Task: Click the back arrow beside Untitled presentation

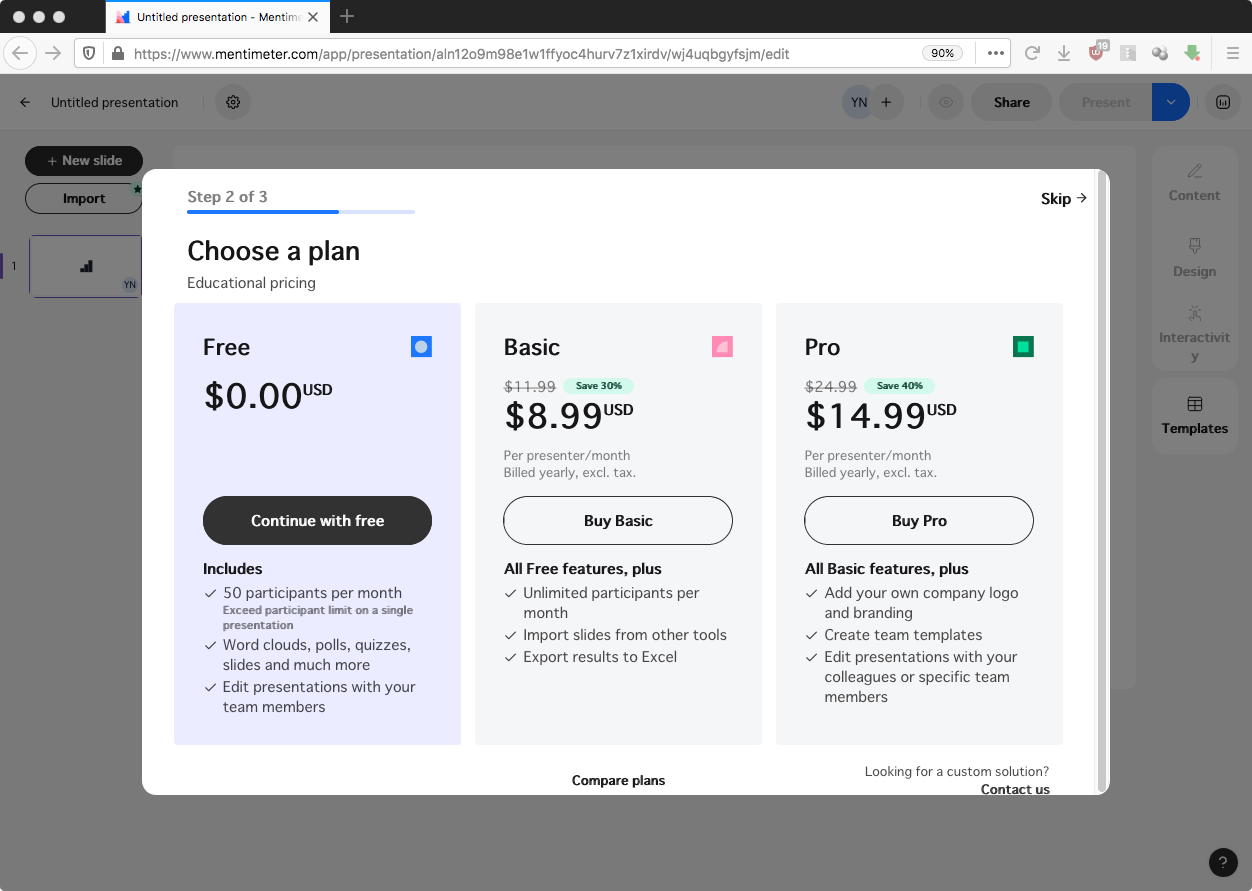Action: click(26, 102)
